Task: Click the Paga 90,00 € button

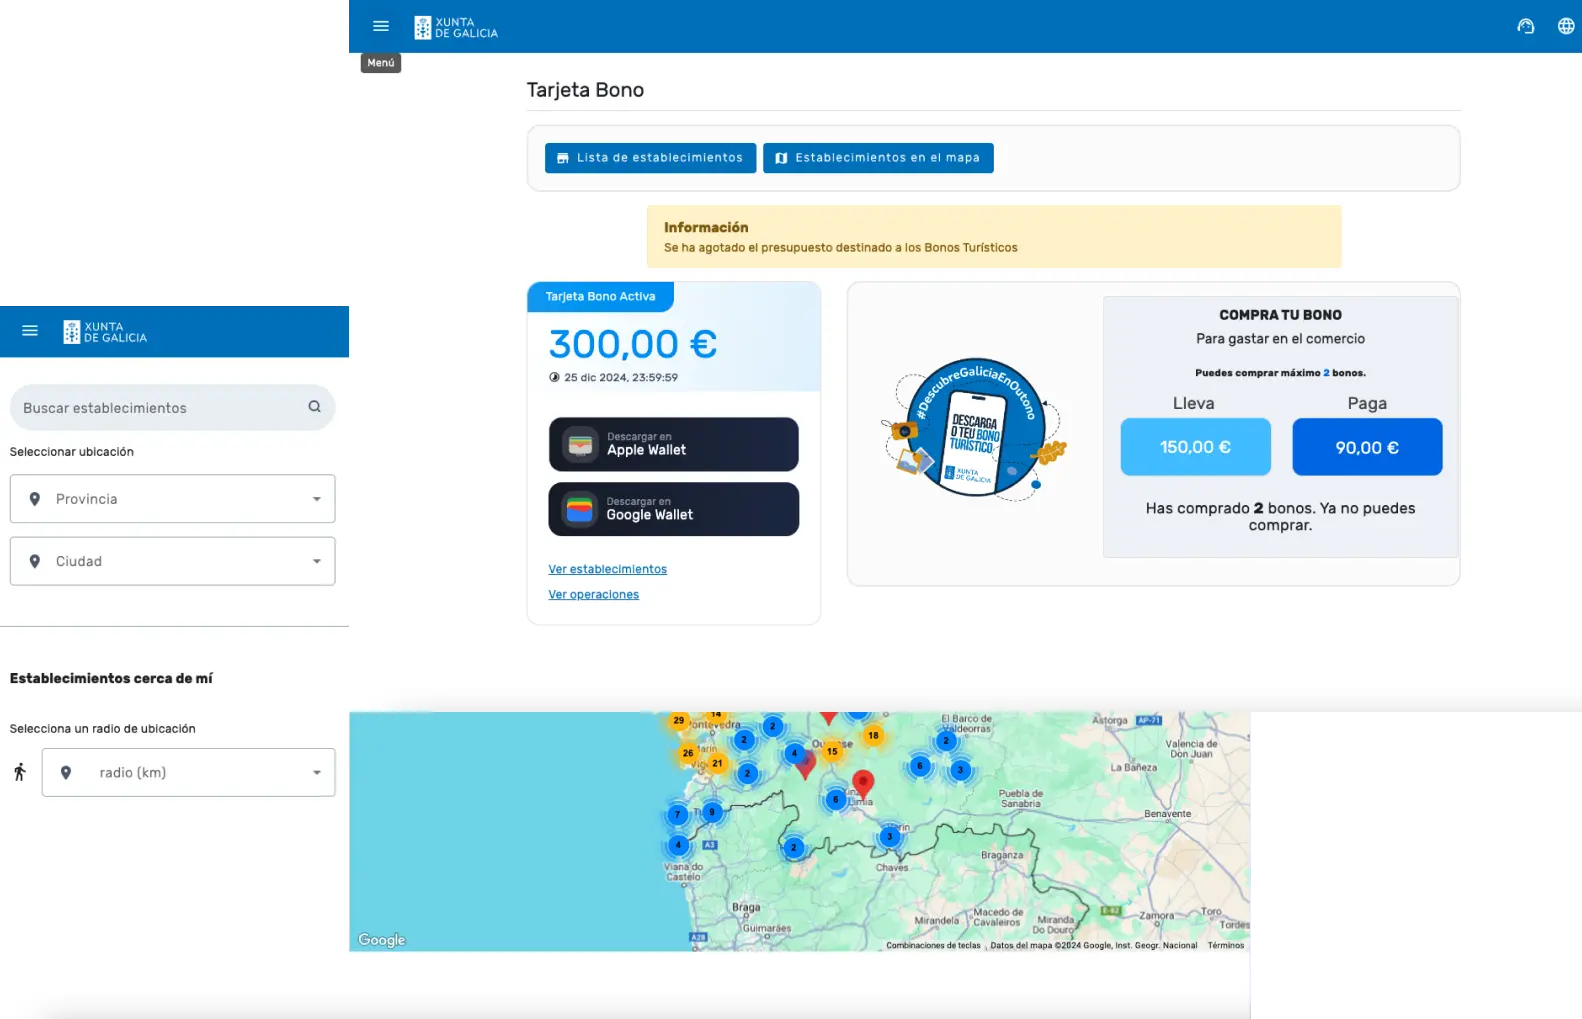Action: pyautogui.click(x=1367, y=447)
